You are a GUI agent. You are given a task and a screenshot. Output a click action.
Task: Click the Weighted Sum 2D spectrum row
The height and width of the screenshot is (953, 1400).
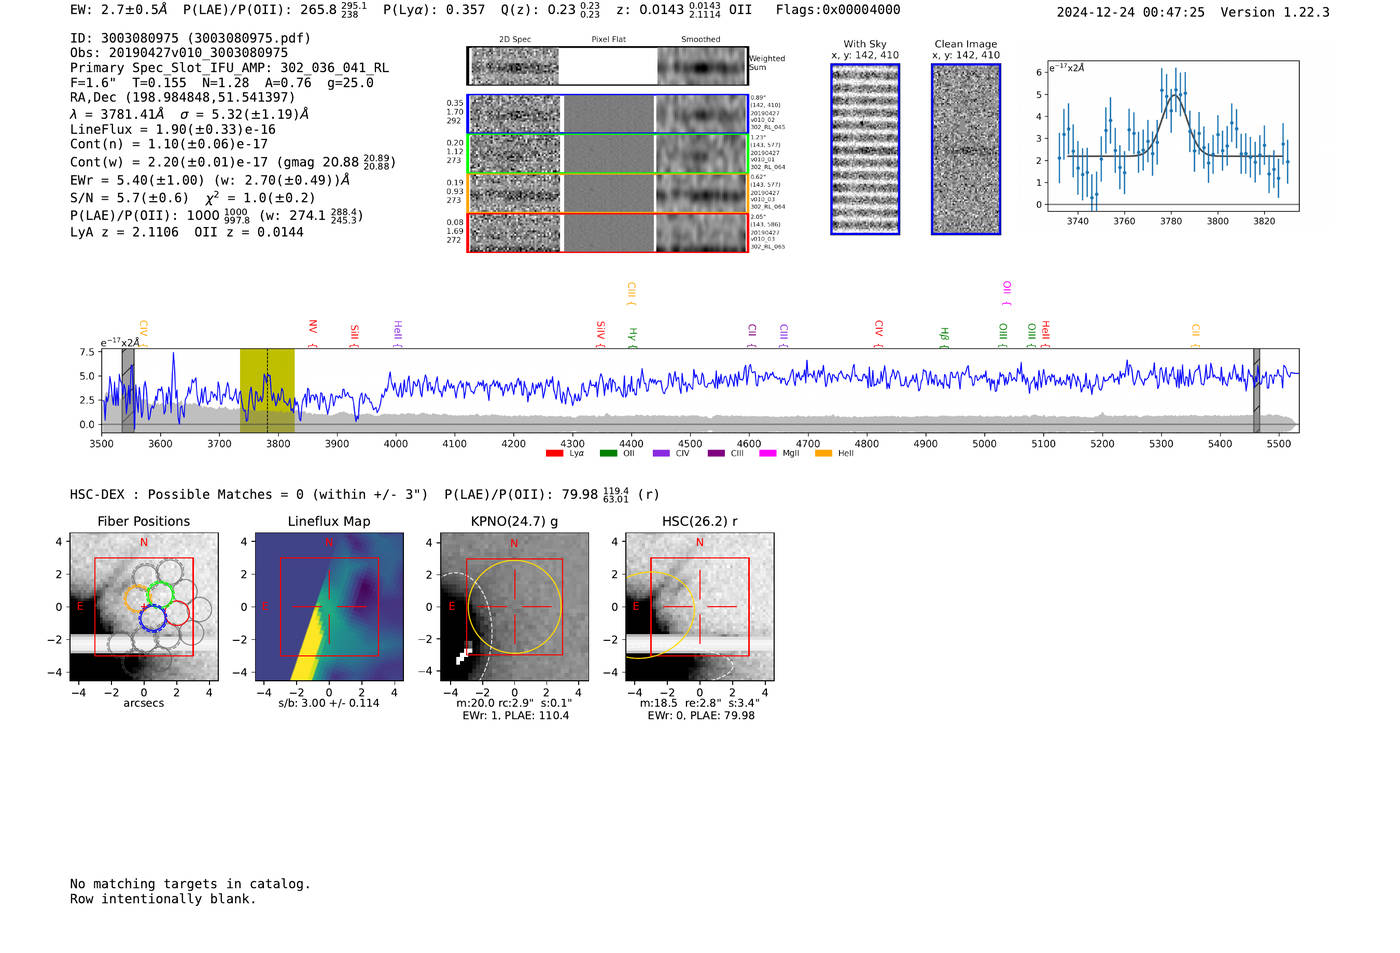pyautogui.click(x=607, y=66)
